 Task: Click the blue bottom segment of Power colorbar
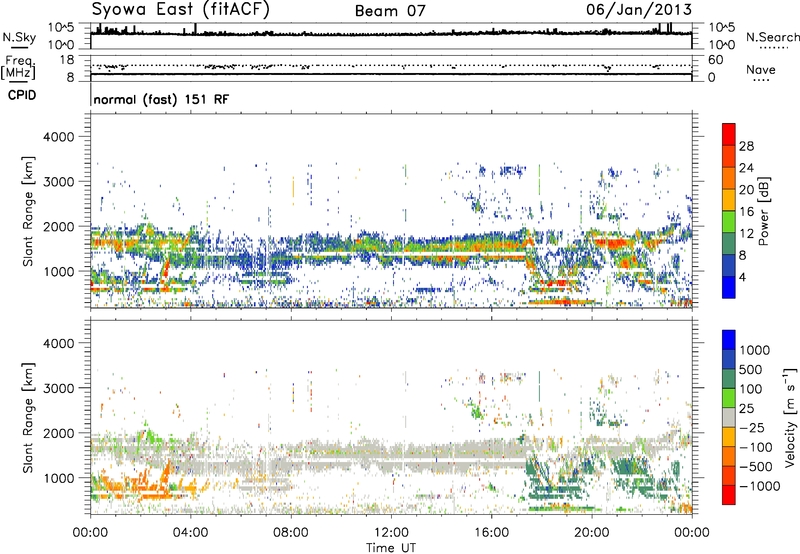tap(729, 287)
